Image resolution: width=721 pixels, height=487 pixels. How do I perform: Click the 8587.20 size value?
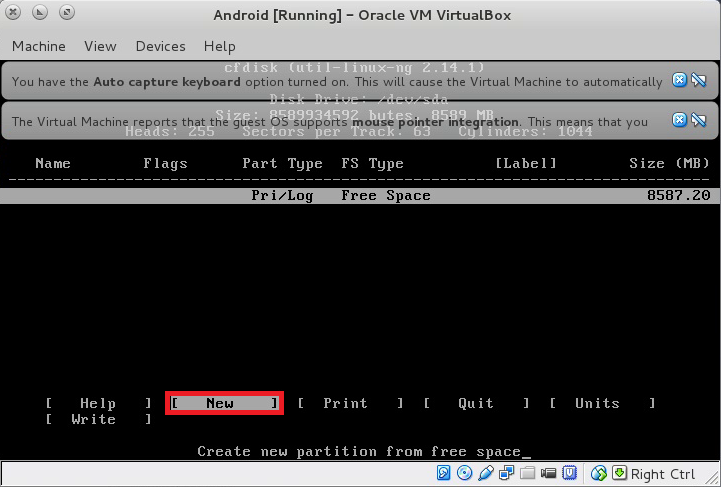tap(678, 195)
